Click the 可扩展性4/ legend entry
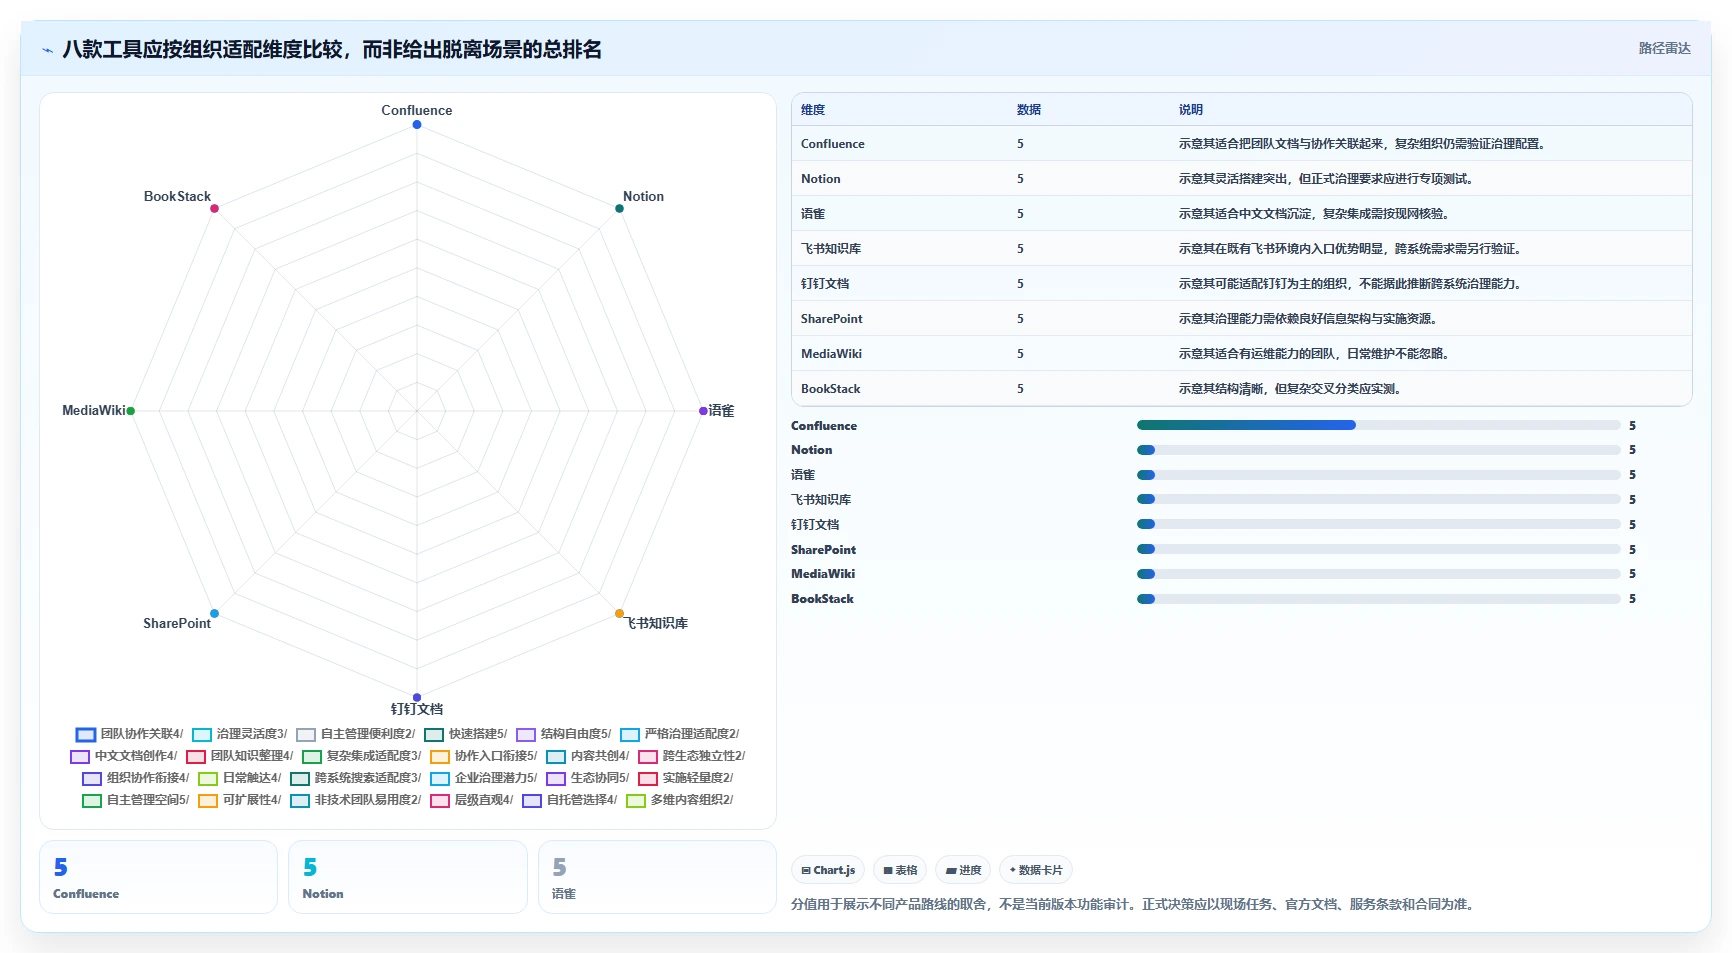This screenshot has height=953, width=1732. (240, 800)
